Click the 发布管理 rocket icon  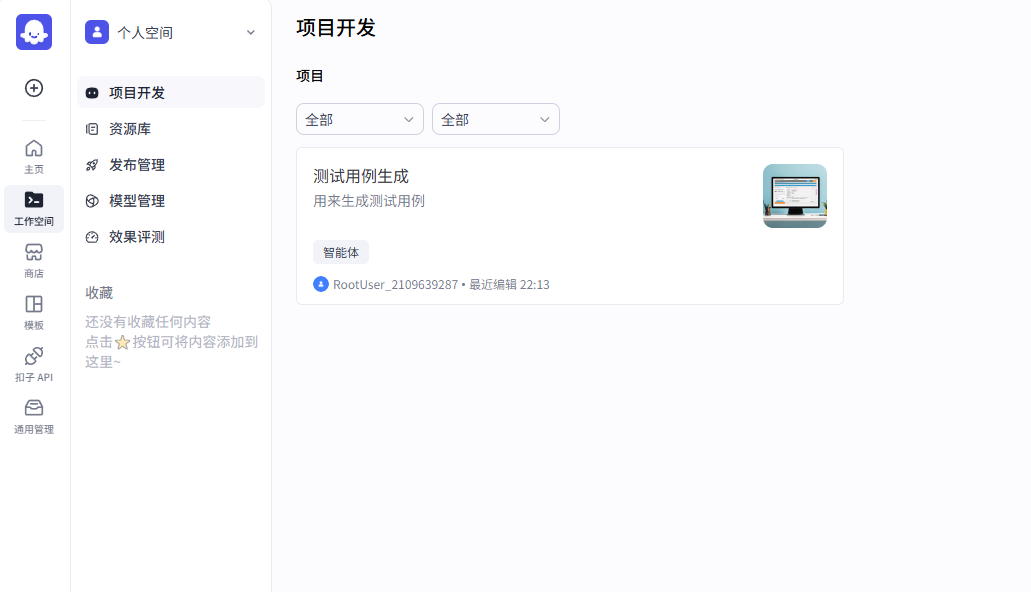[x=92, y=165]
